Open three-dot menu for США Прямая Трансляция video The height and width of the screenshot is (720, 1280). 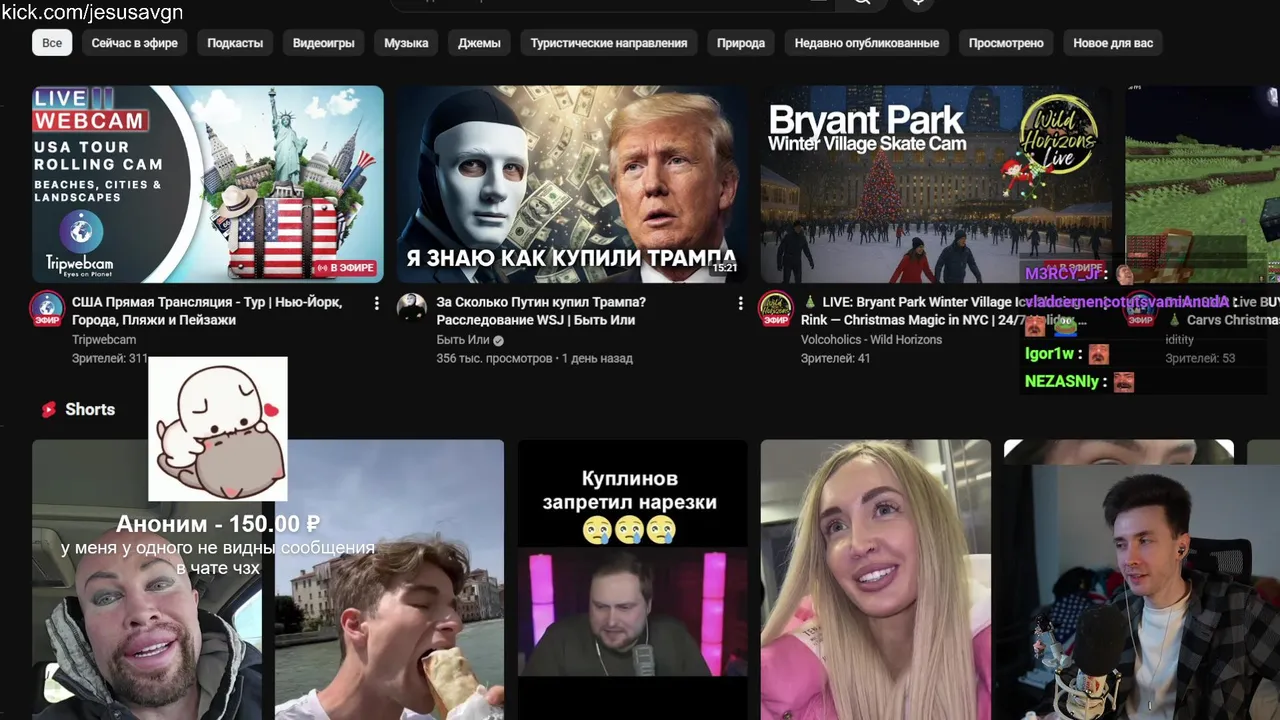pos(376,303)
